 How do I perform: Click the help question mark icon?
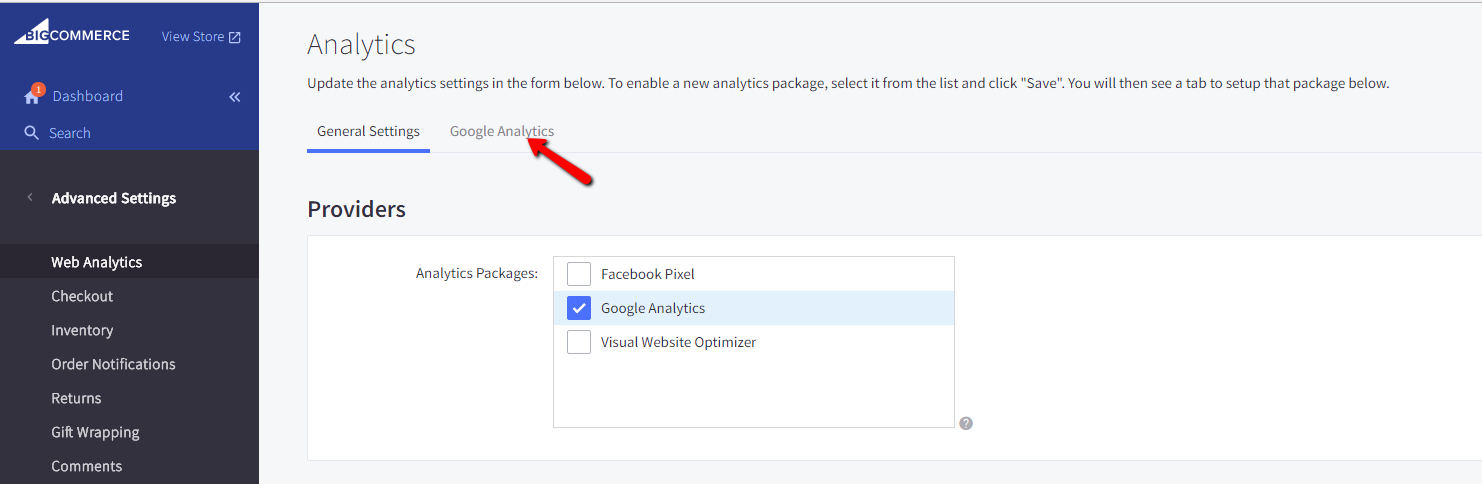pos(966,423)
